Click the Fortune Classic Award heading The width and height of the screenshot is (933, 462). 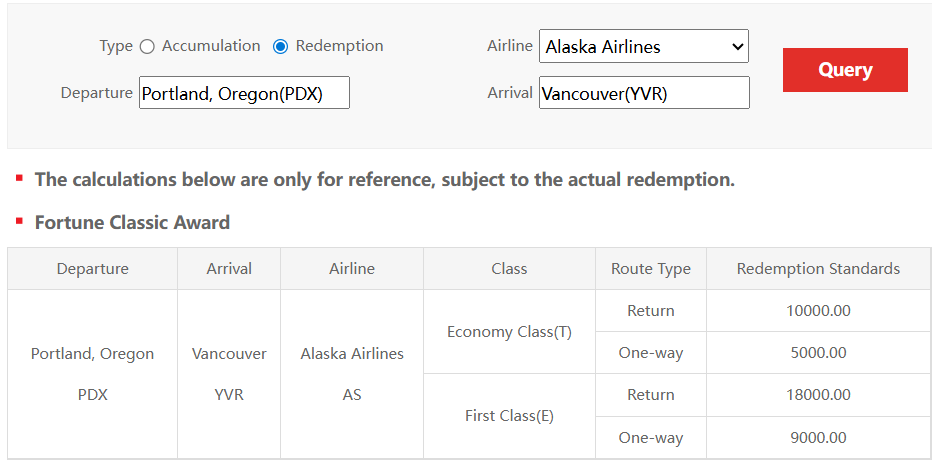(x=132, y=223)
